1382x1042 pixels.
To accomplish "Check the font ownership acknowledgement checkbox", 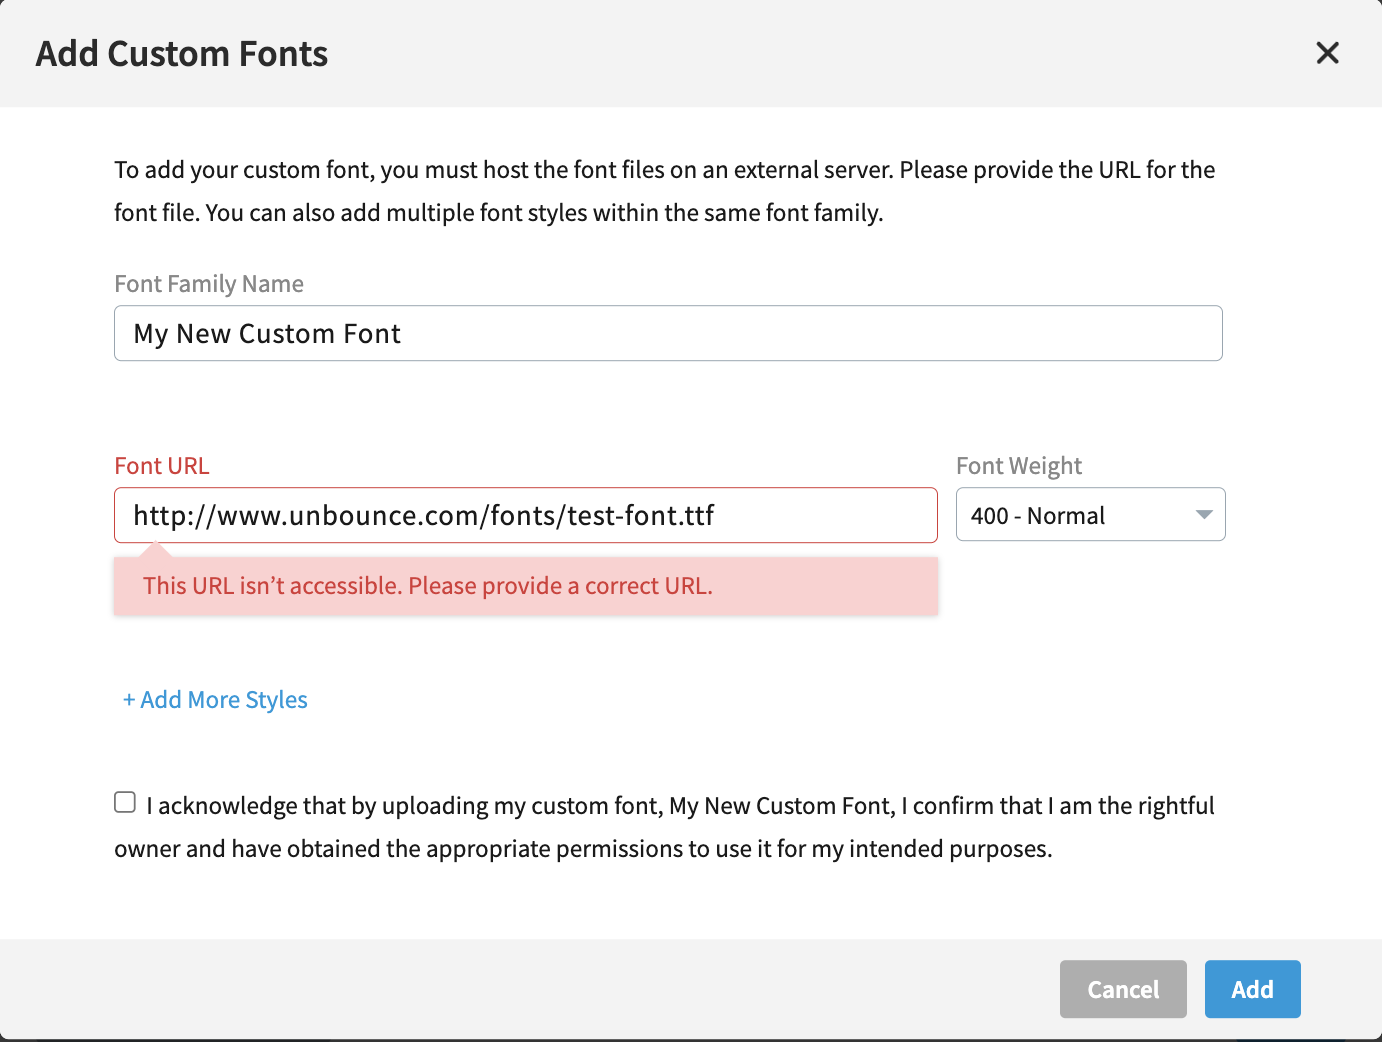I will coord(125,802).
